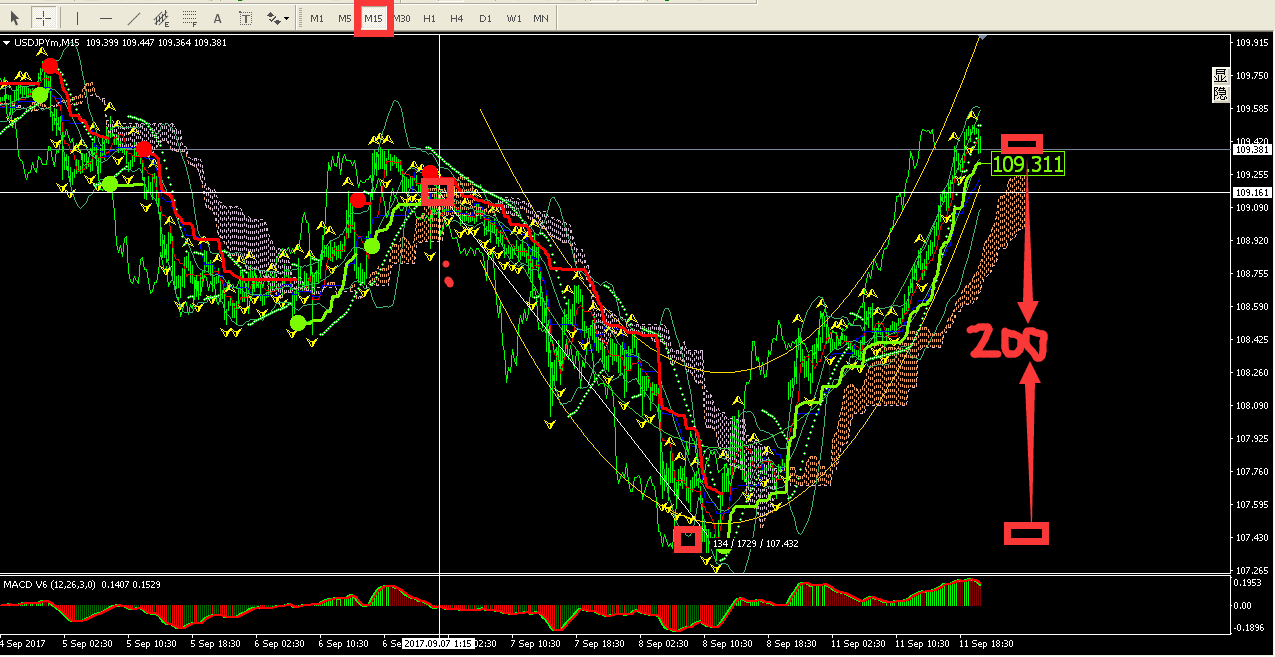This screenshot has width=1275, height=657.
Task: Select the trendline drawing tool
Action: point(134,18)
